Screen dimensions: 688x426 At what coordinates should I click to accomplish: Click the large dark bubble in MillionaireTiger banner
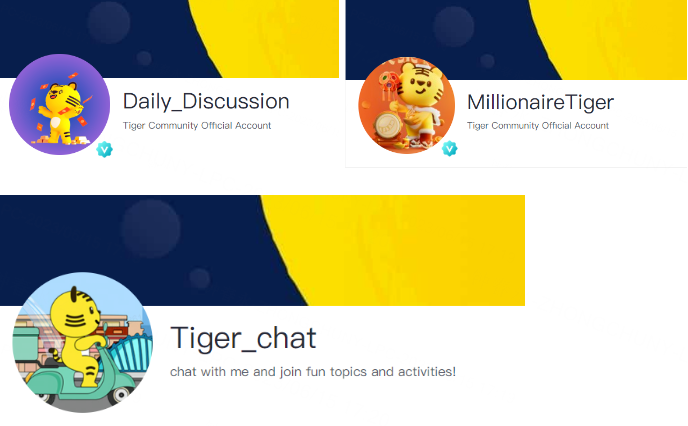pyautogui.click(x=453, y=25)
